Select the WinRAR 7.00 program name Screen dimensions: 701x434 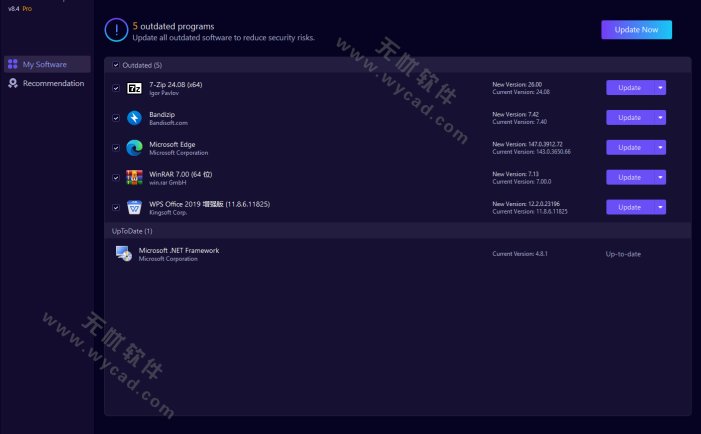pyautogui.click(x=181, y=174)
